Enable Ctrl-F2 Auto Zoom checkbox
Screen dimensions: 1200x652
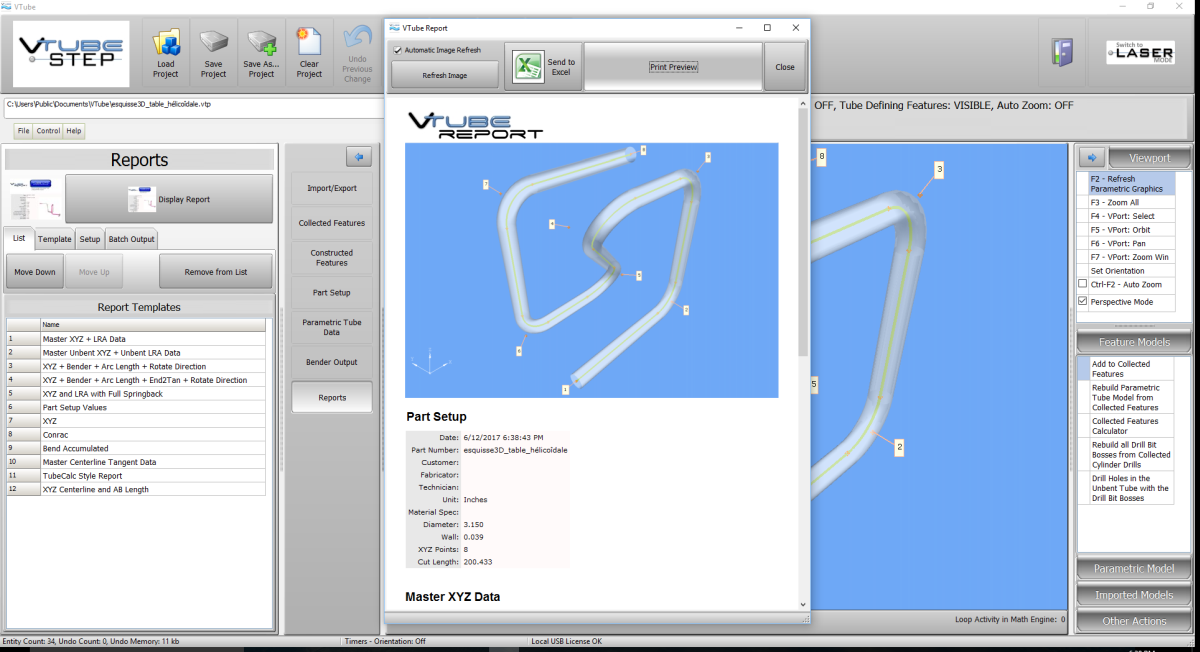(x=1082, y=284)
